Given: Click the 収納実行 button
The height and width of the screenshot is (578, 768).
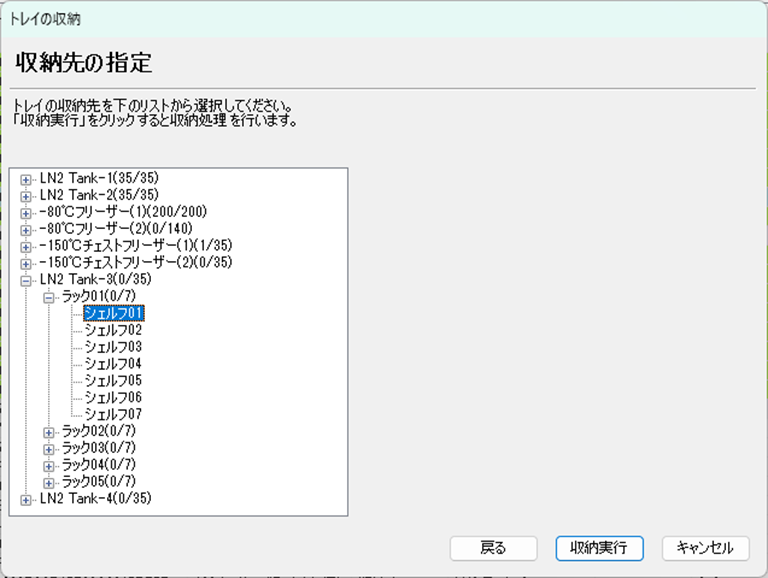Looking at the screenshot, I should (x=599, y=548).
